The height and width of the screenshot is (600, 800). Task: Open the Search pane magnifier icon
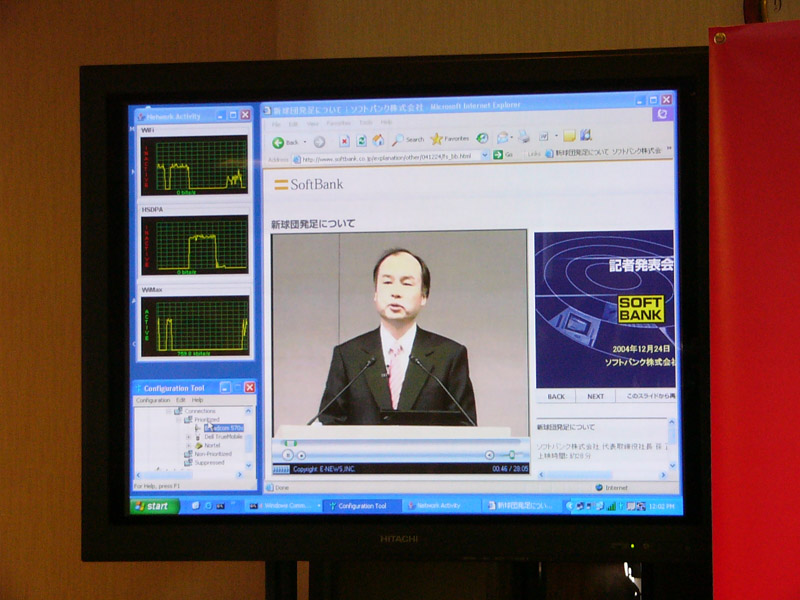coord(398,139)
